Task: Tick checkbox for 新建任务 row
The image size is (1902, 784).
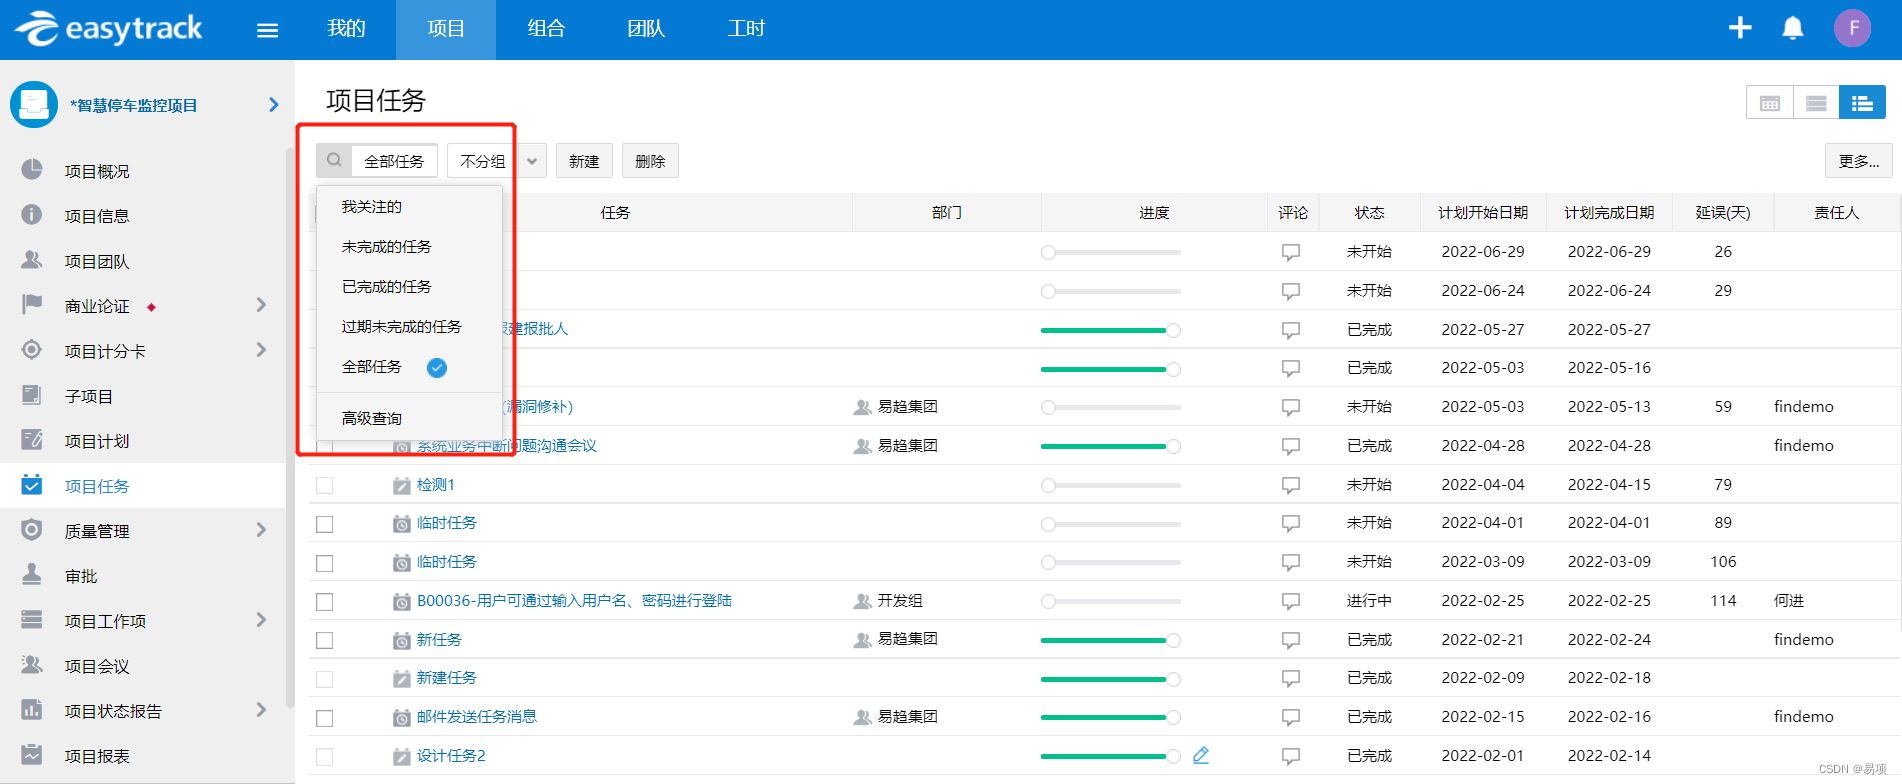Action: [x=324, y=679]
